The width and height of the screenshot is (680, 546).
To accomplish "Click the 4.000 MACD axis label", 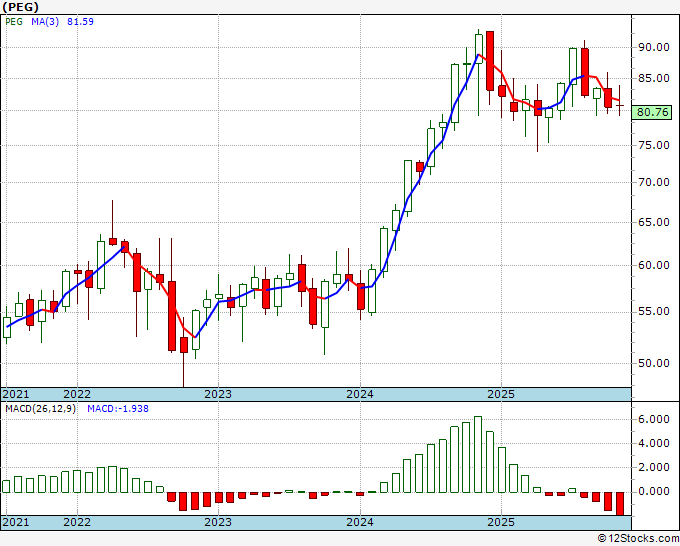I will [x=654, y=443].
